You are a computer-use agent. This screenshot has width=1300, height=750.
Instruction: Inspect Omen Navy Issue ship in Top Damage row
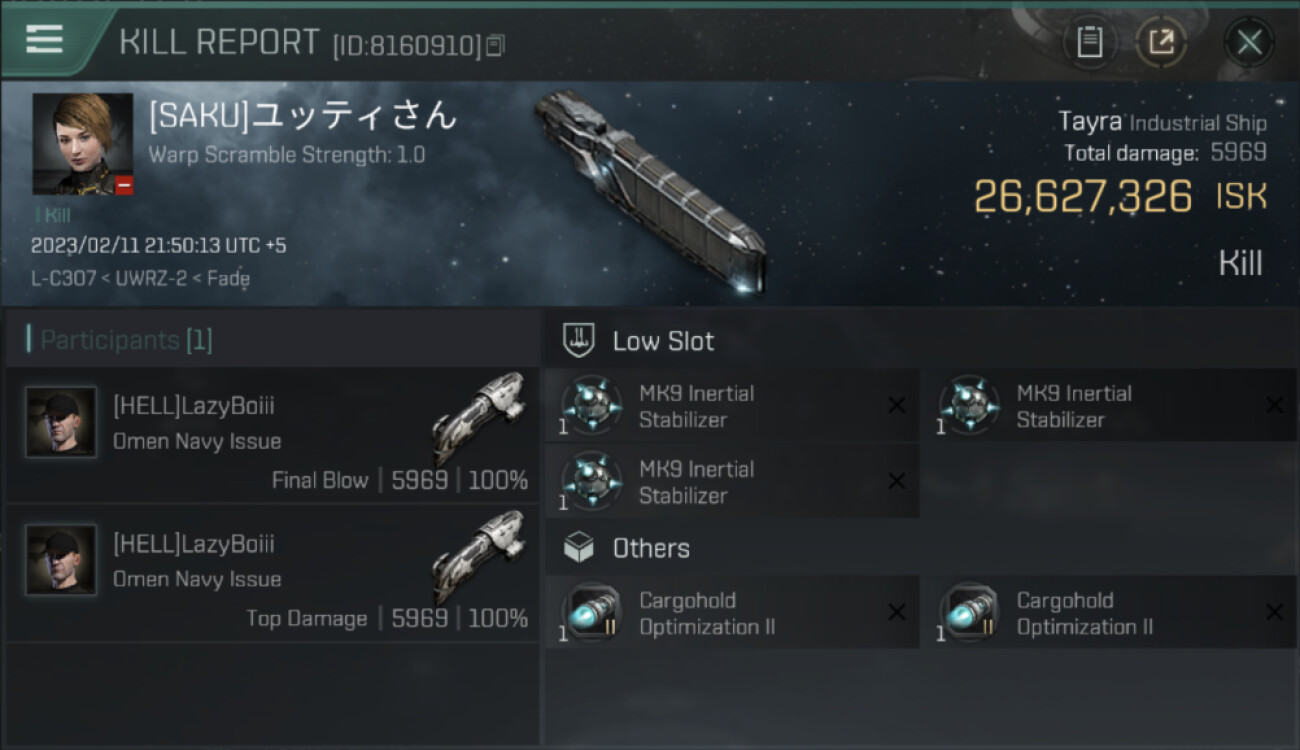click(478, 556)
